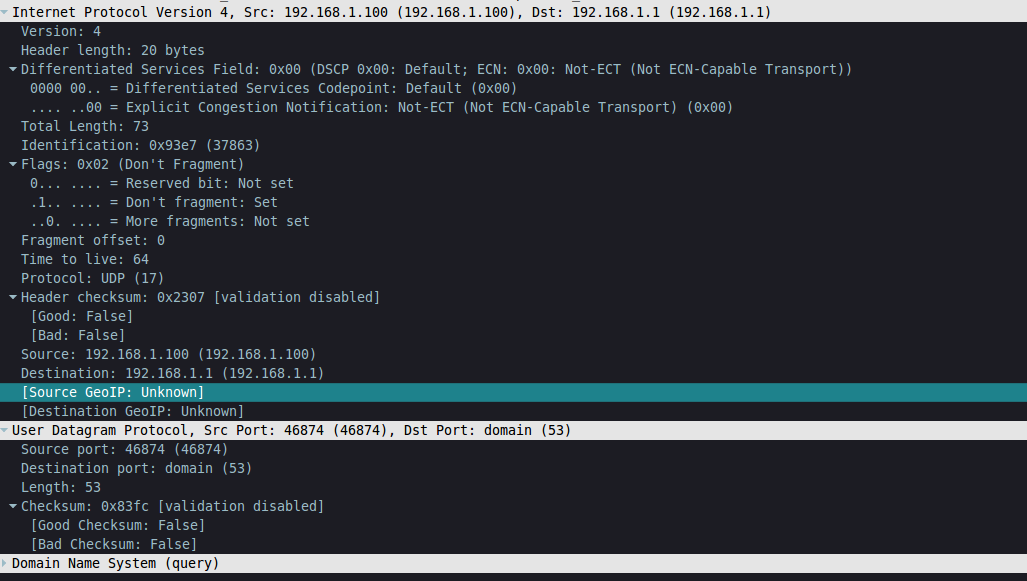
Task: Select the Version: 4 field
Action: click(x=514, y=31)
